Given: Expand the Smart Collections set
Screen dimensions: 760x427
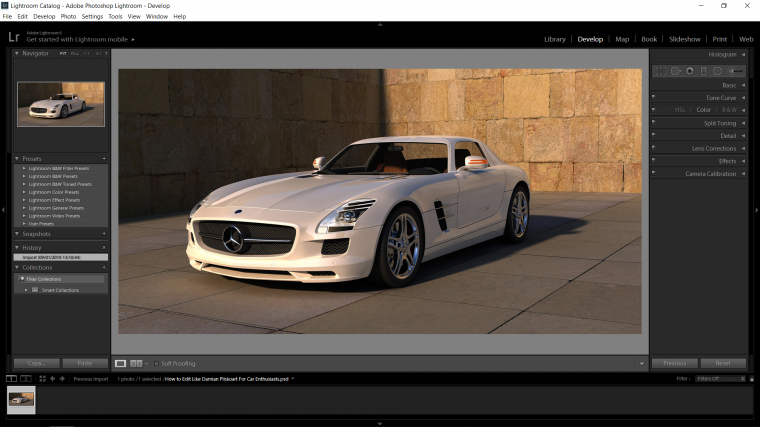Looking at the screenshot, I should 26,290.
